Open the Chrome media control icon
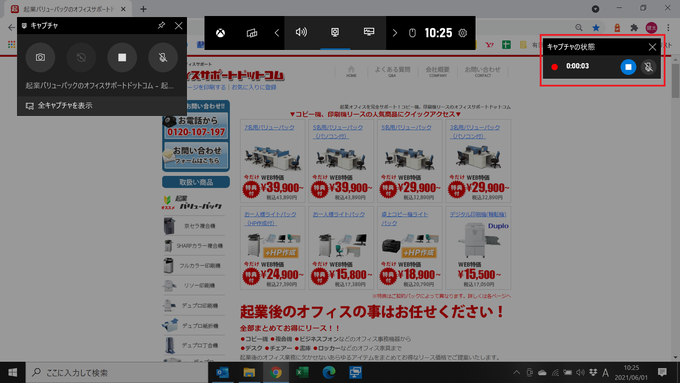 (x=595, y=9)
